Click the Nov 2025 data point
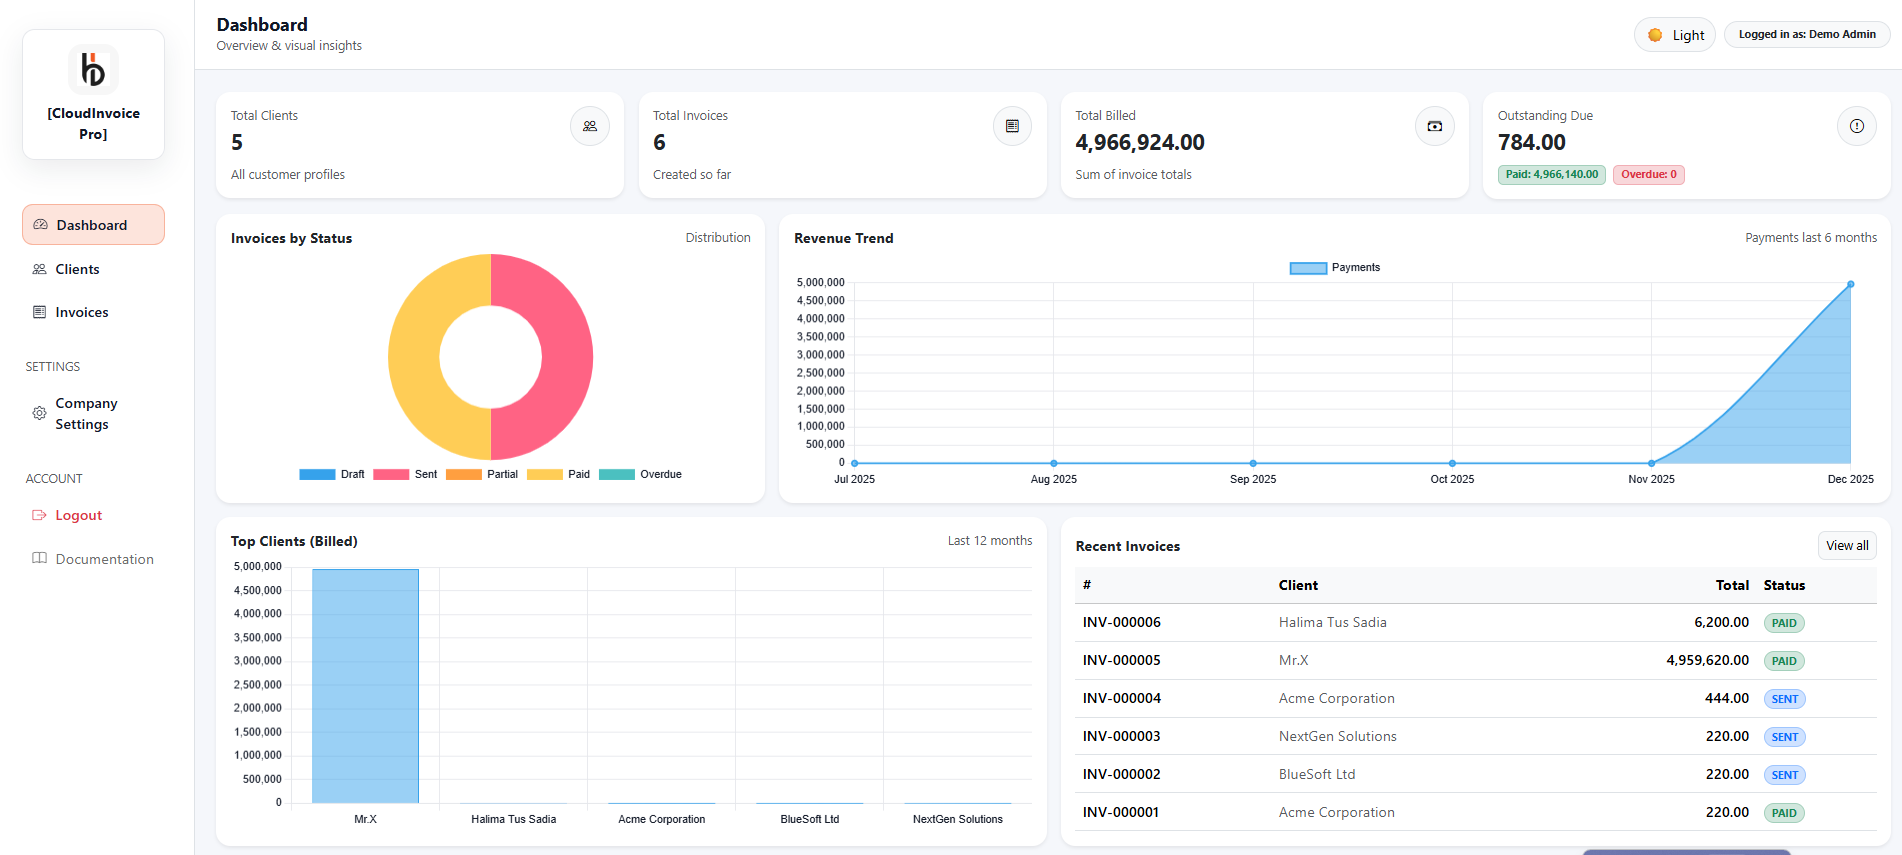 point(1651,463)
